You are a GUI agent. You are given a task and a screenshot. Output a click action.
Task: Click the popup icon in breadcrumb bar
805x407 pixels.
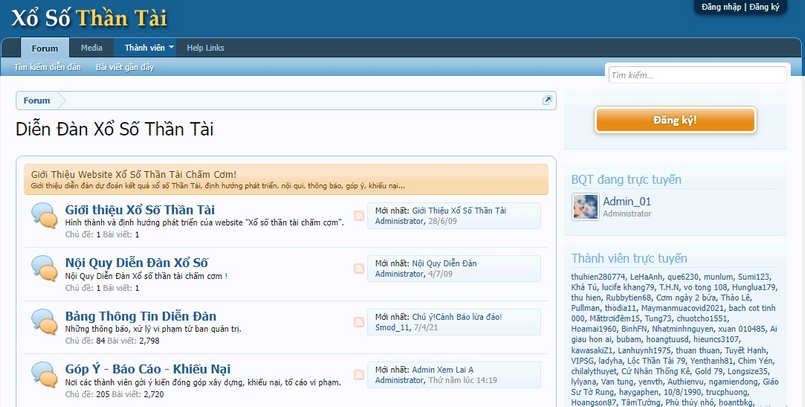point(548,100)
